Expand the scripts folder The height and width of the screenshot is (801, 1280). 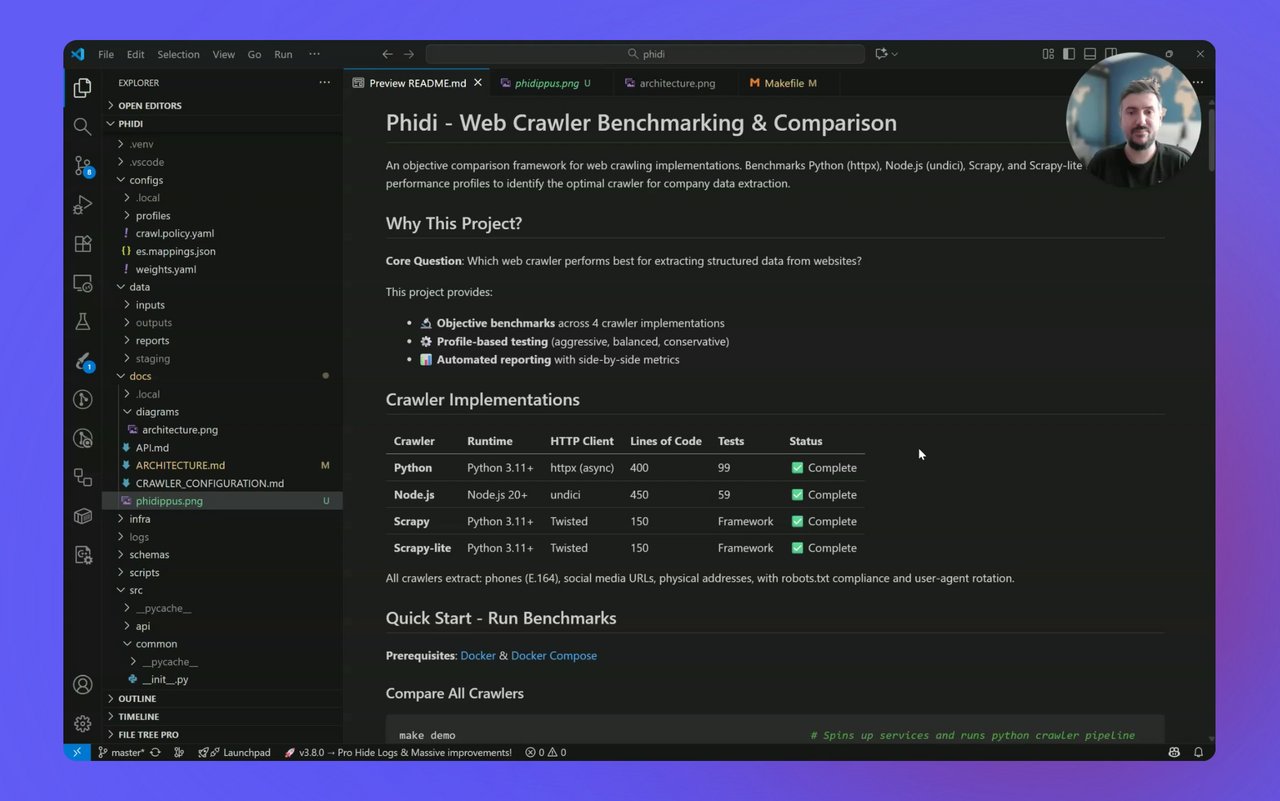223,573
